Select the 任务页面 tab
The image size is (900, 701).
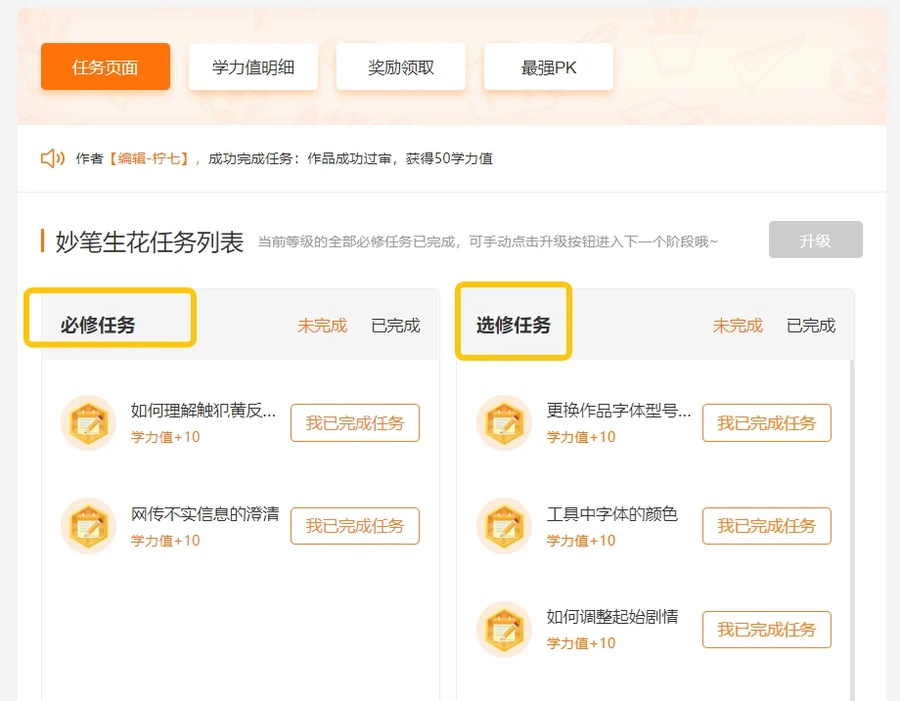click(x=105, y=68)
